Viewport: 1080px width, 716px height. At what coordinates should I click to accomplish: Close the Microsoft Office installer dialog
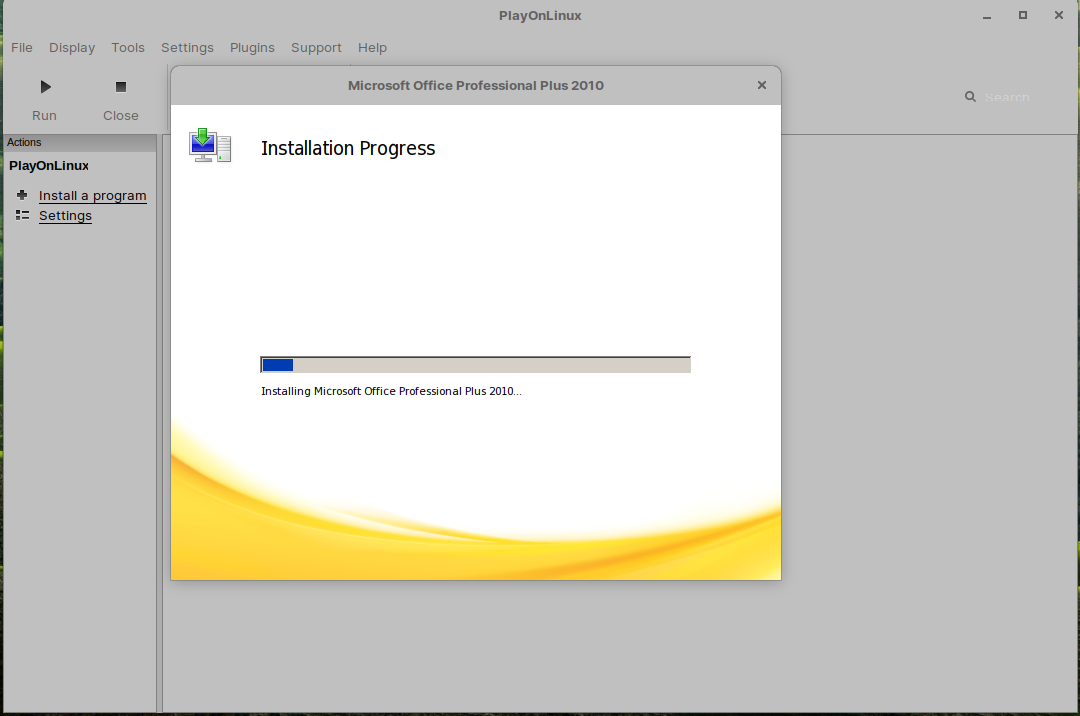[x=762, y=85]
